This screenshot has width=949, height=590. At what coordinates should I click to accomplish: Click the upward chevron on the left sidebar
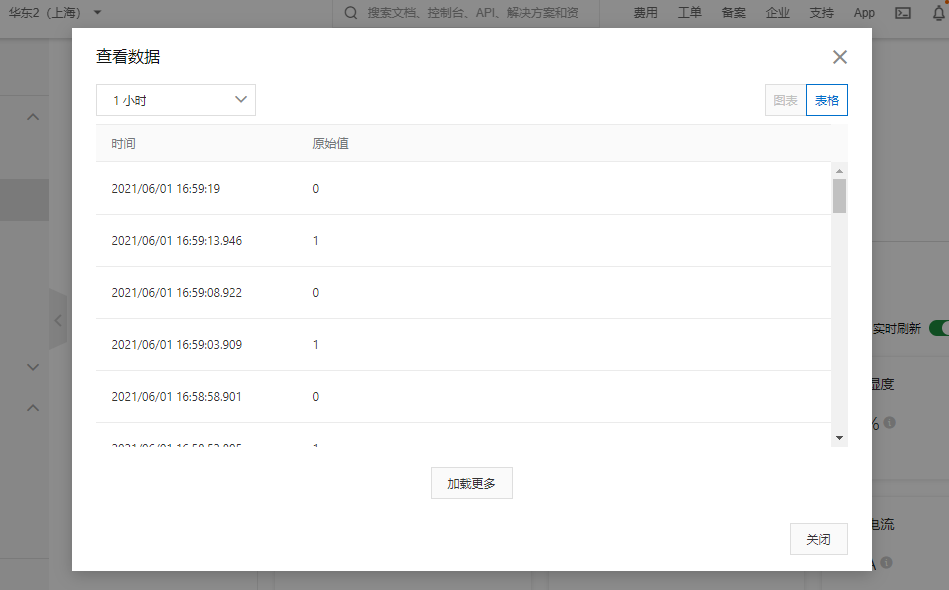tap(31, 116)
